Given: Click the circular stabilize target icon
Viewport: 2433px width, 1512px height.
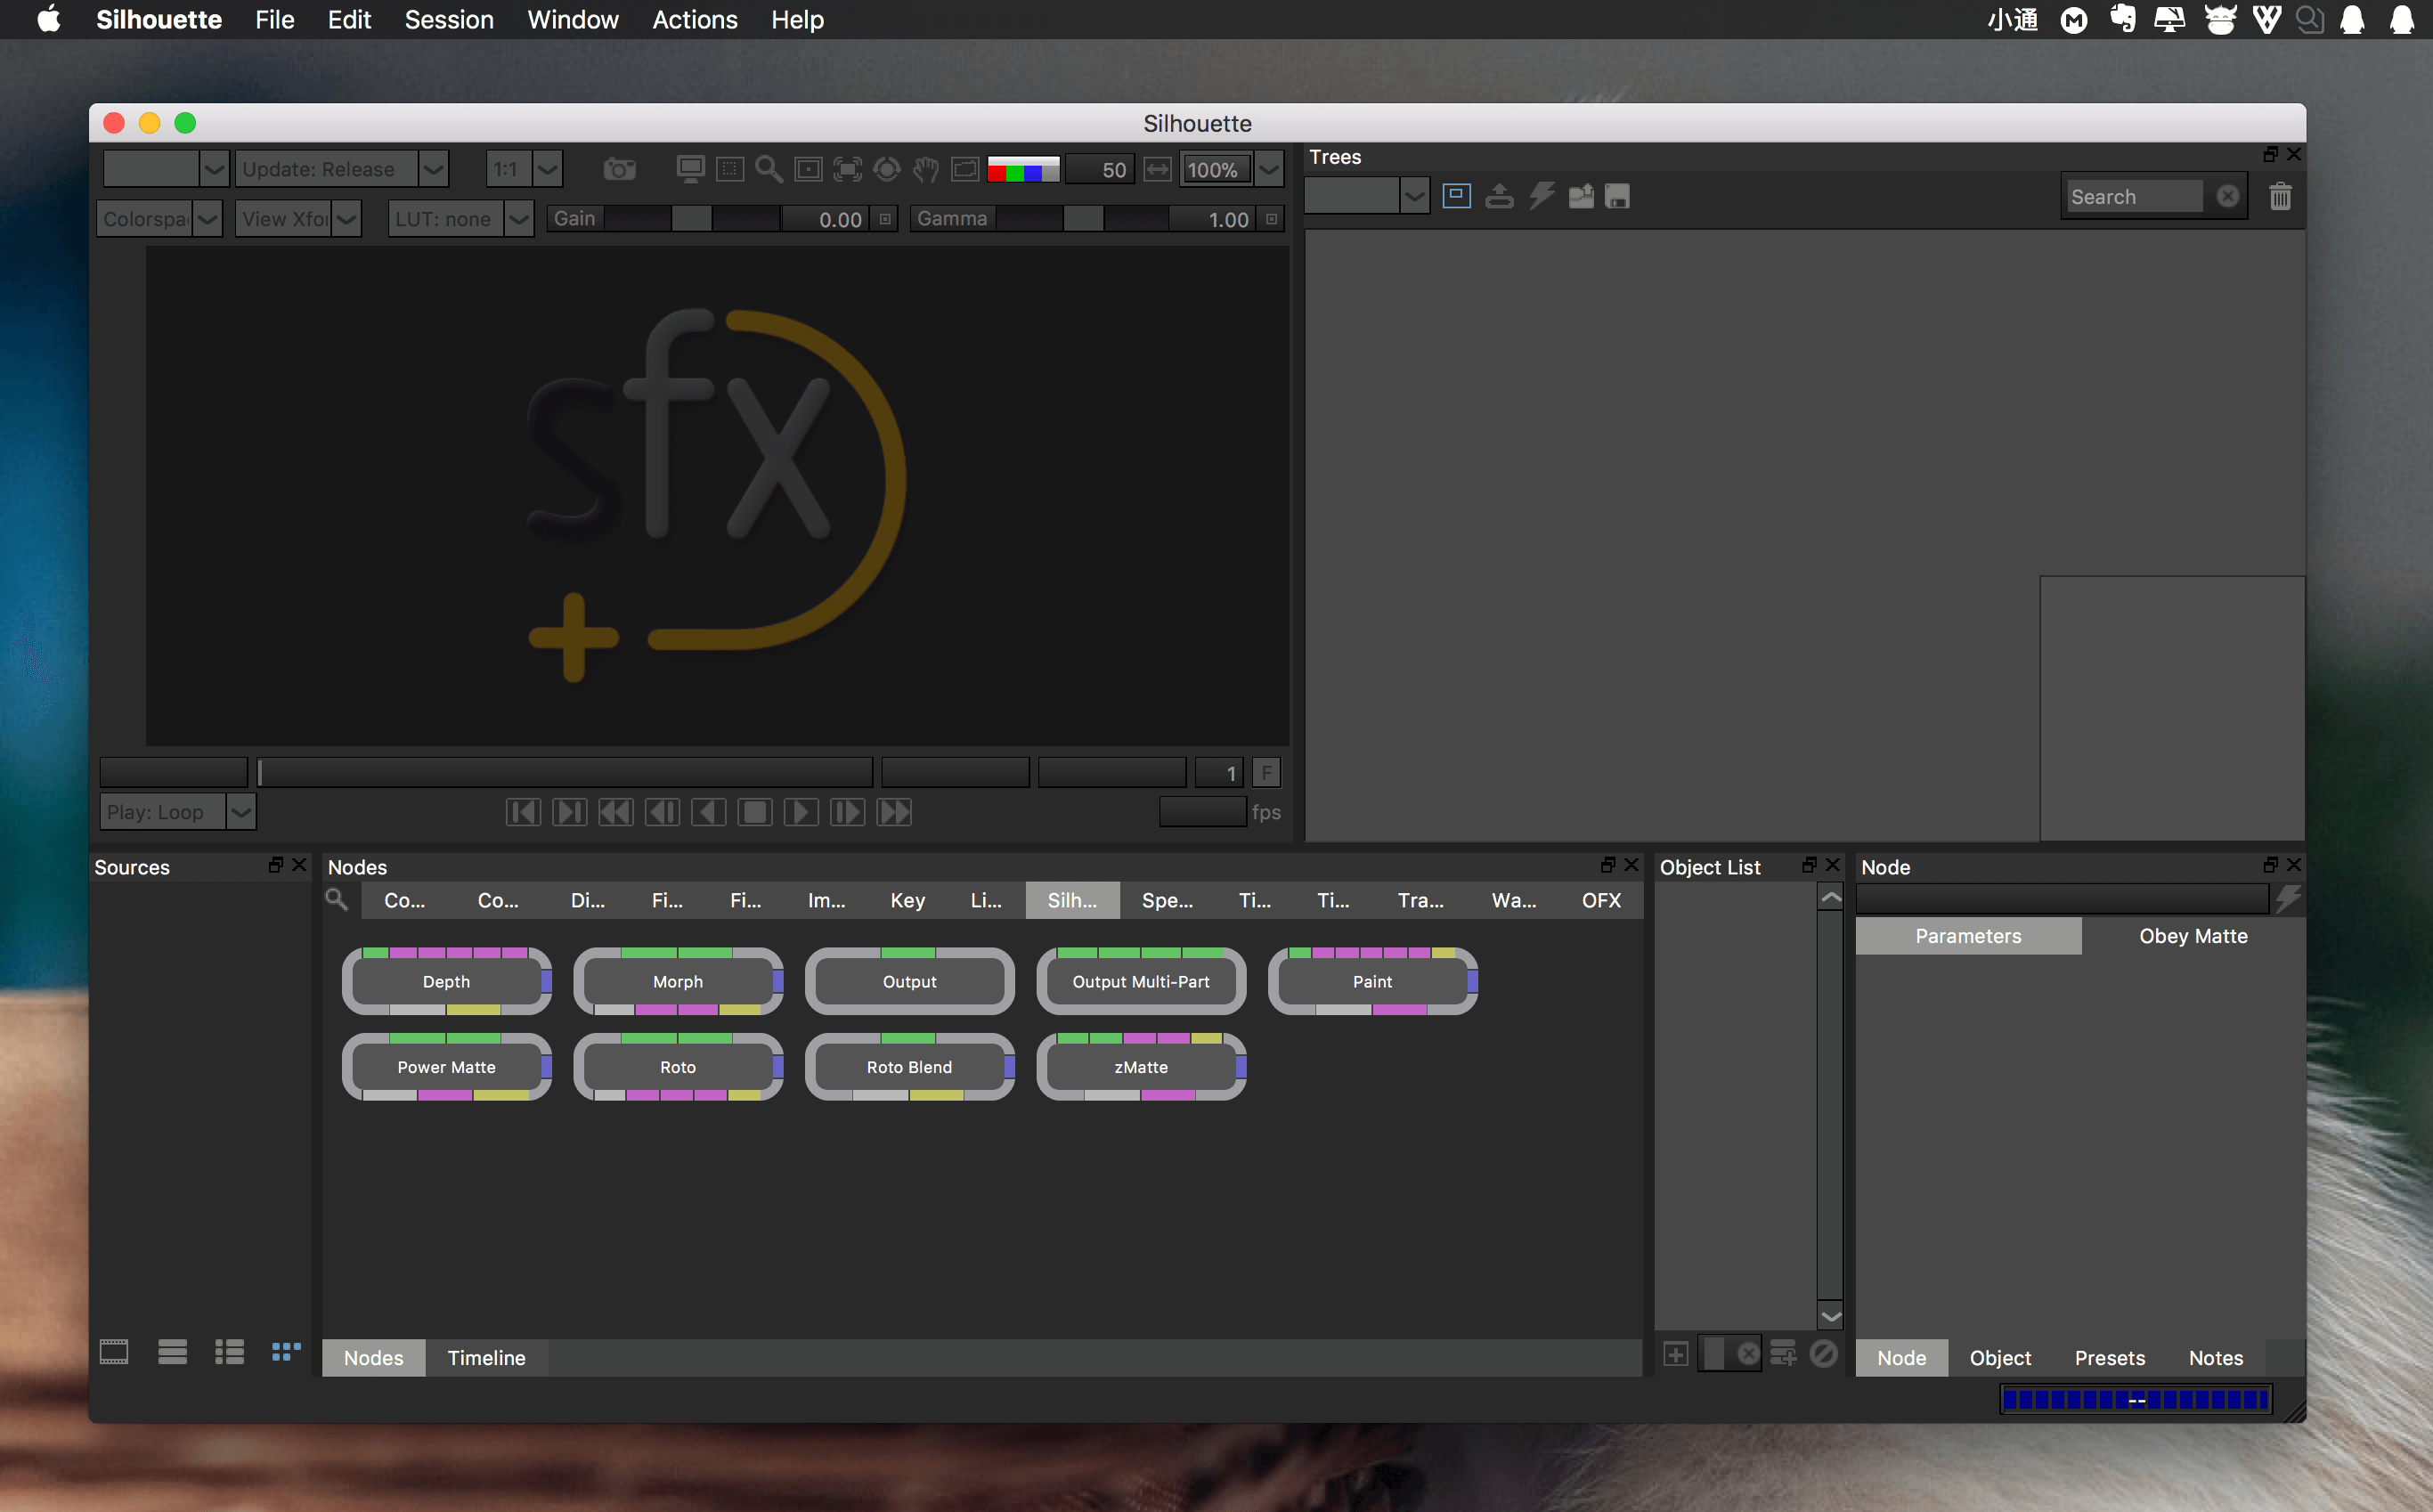Looking at the screenshot, I should click(x=886, y=169).
